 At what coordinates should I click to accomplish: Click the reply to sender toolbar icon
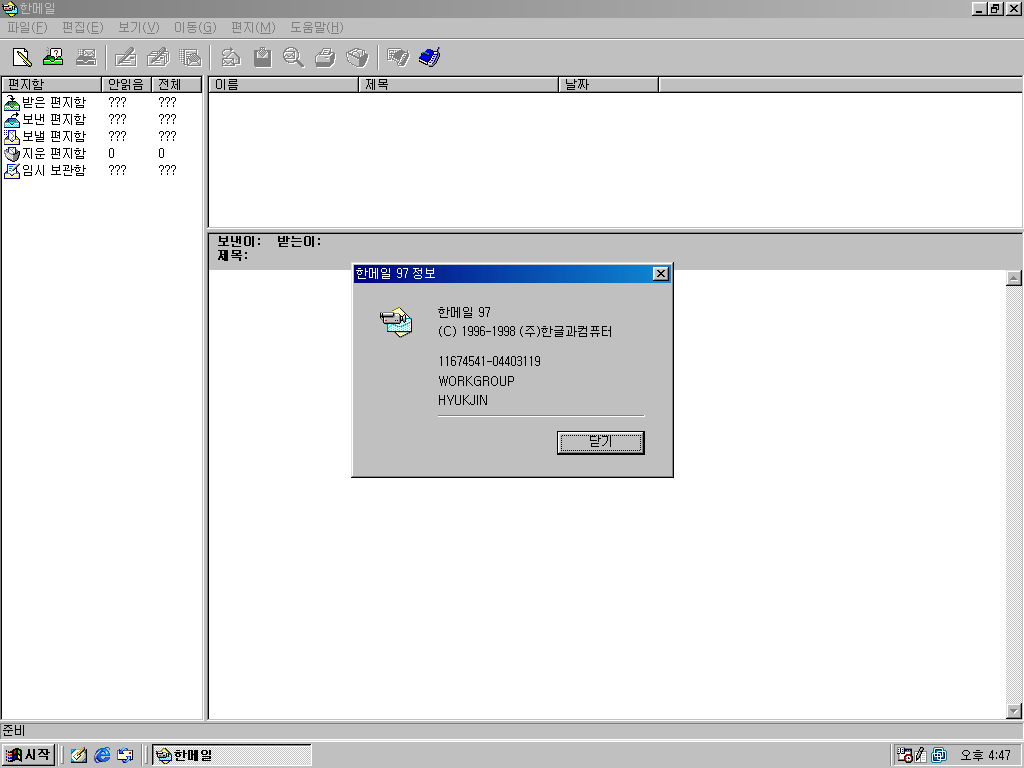(x=125, y=57)
